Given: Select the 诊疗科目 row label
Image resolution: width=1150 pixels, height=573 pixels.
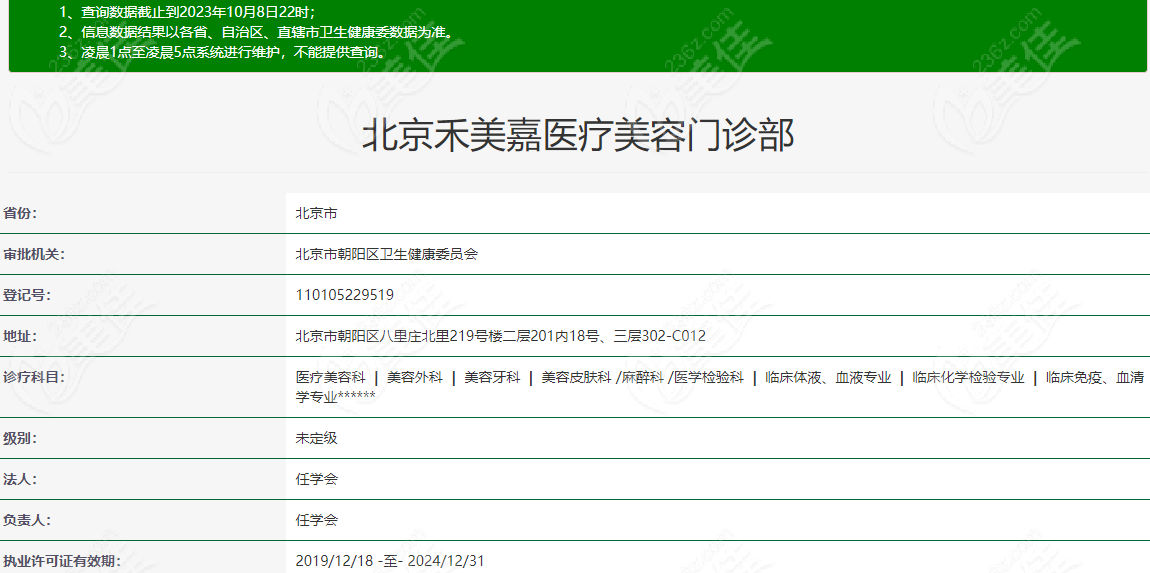Looking at the screenshot, I should (33, 377).
